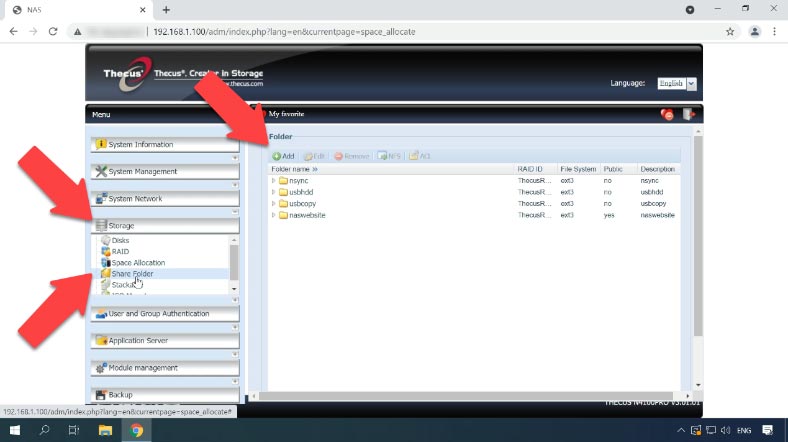Click the Disks icon in Storage list

pos(106,241)
